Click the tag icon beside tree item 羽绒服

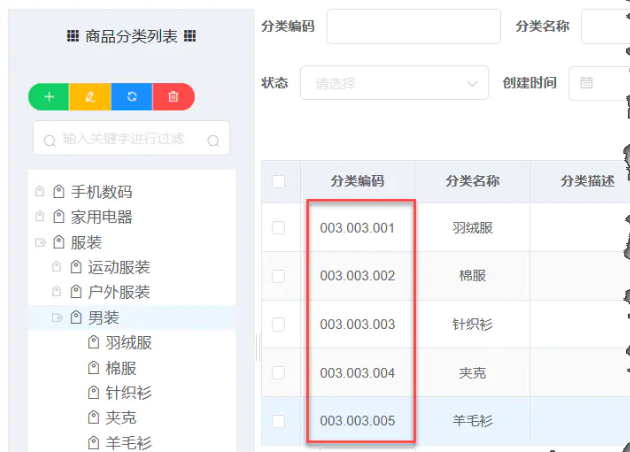(x=93, y=342)
